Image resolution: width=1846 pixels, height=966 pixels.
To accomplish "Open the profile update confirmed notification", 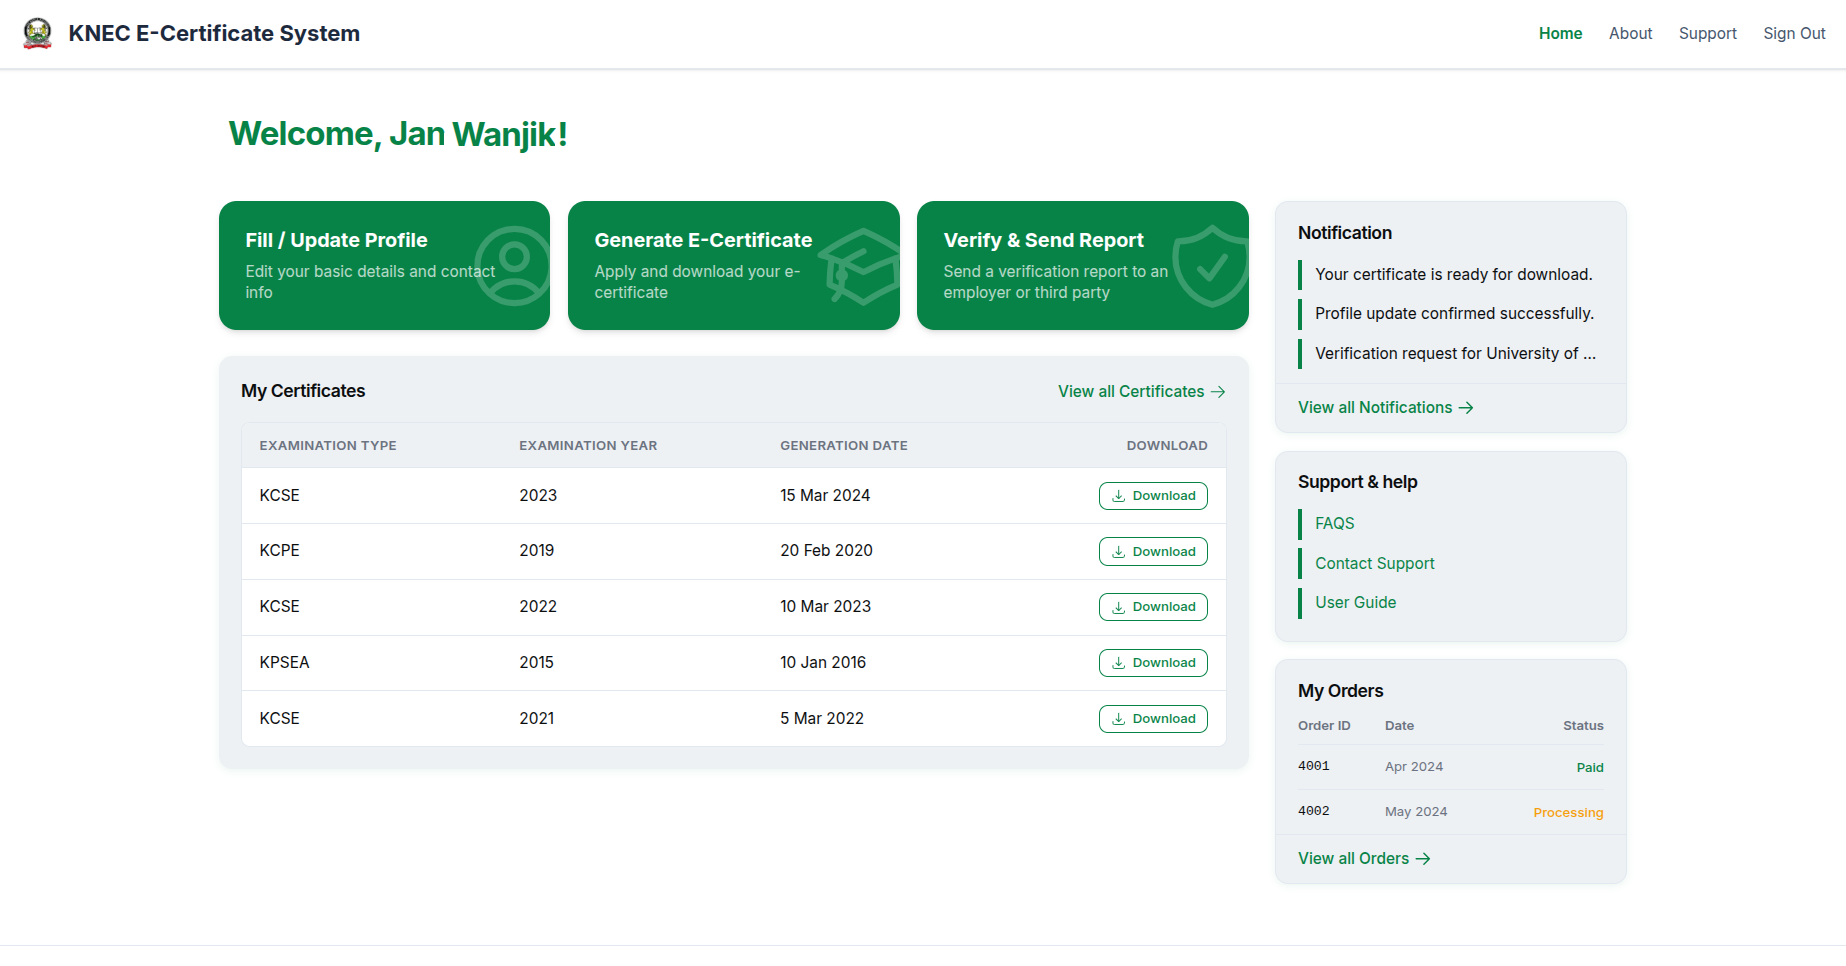I will pyautogui.click(x=1453, y=314).
